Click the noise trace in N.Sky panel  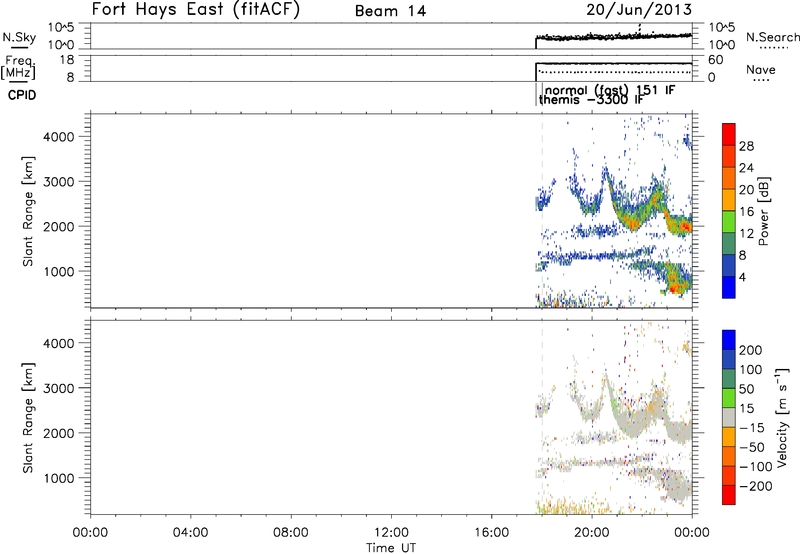[614, 37]
